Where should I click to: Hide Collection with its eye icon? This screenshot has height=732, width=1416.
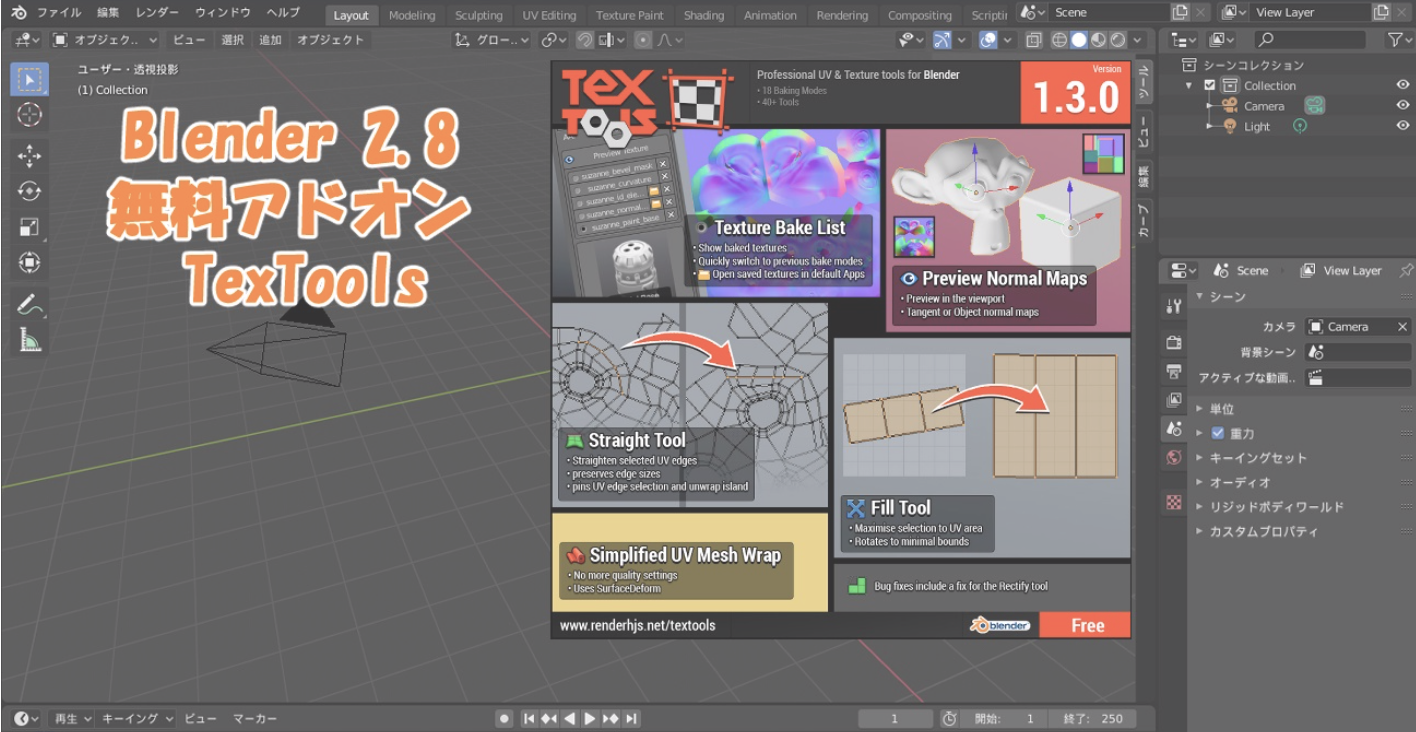(x=1402, y=85)
